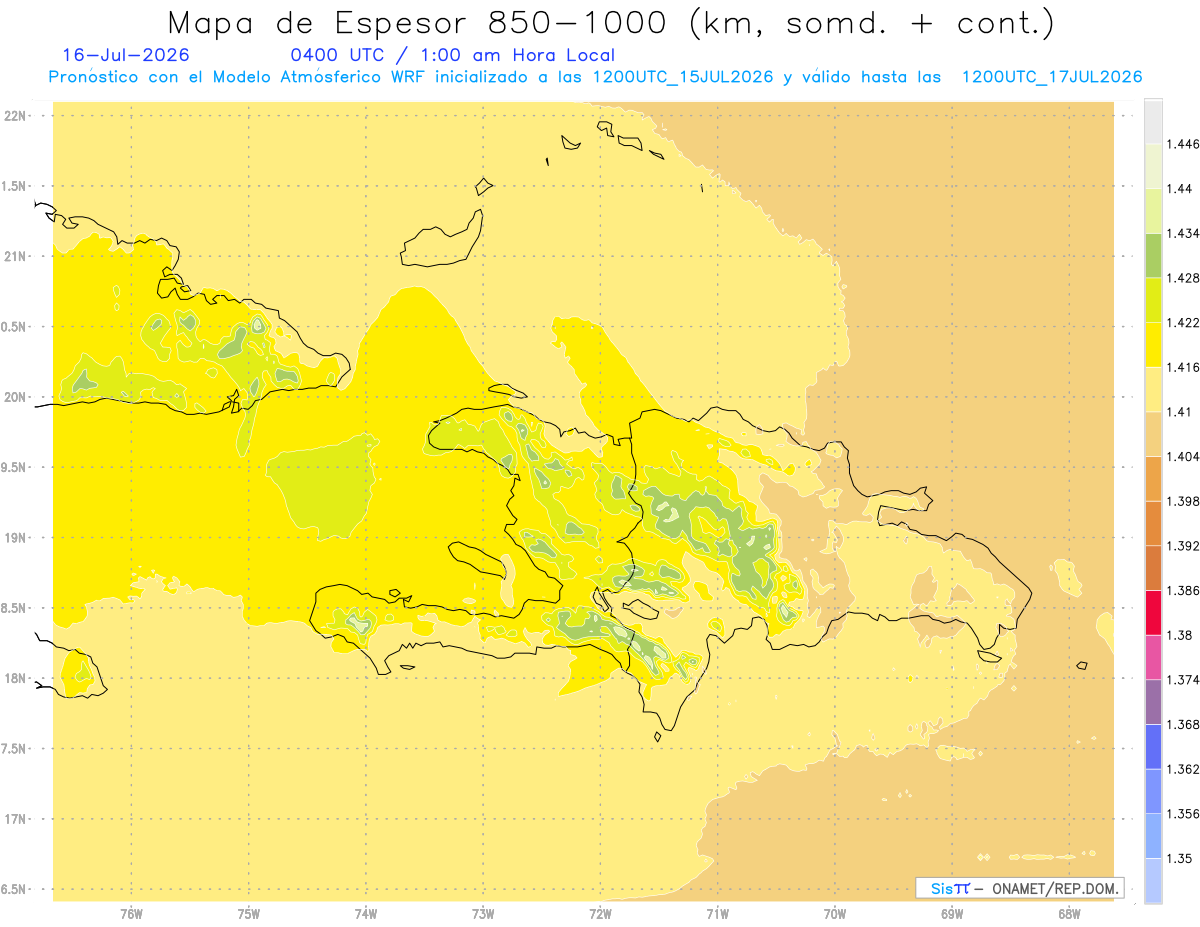The height and width of the screenshot is (927, 1200).
Task: Click the colorbar value '1.416'
Action: (x=1183, y=367)
